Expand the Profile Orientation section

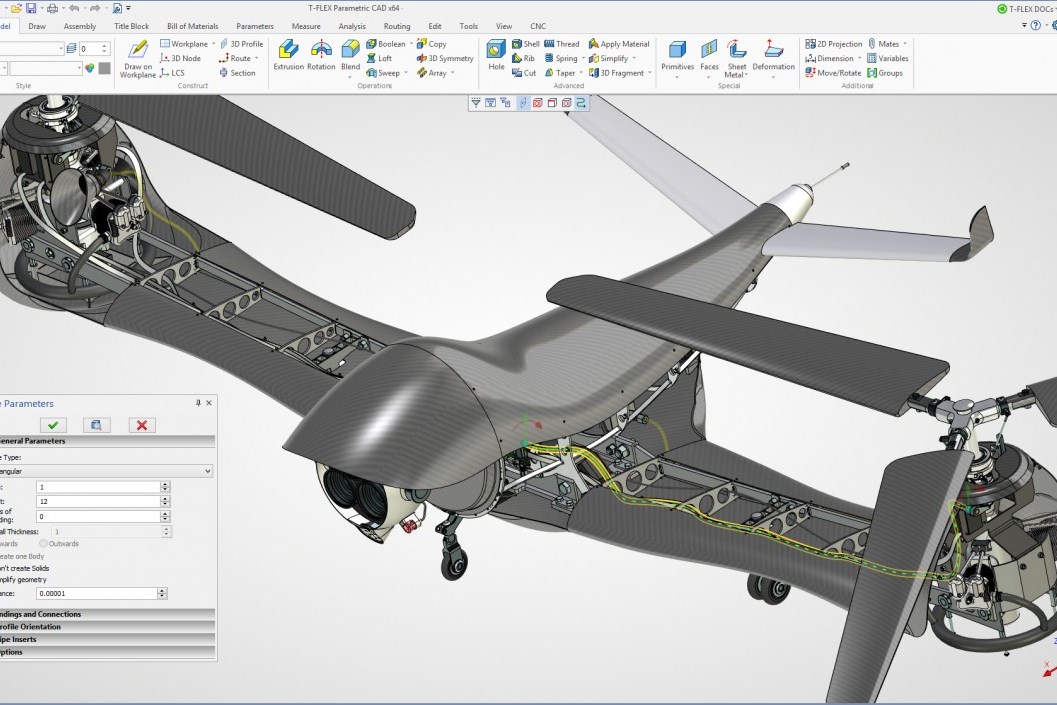(x=106, y=627)
